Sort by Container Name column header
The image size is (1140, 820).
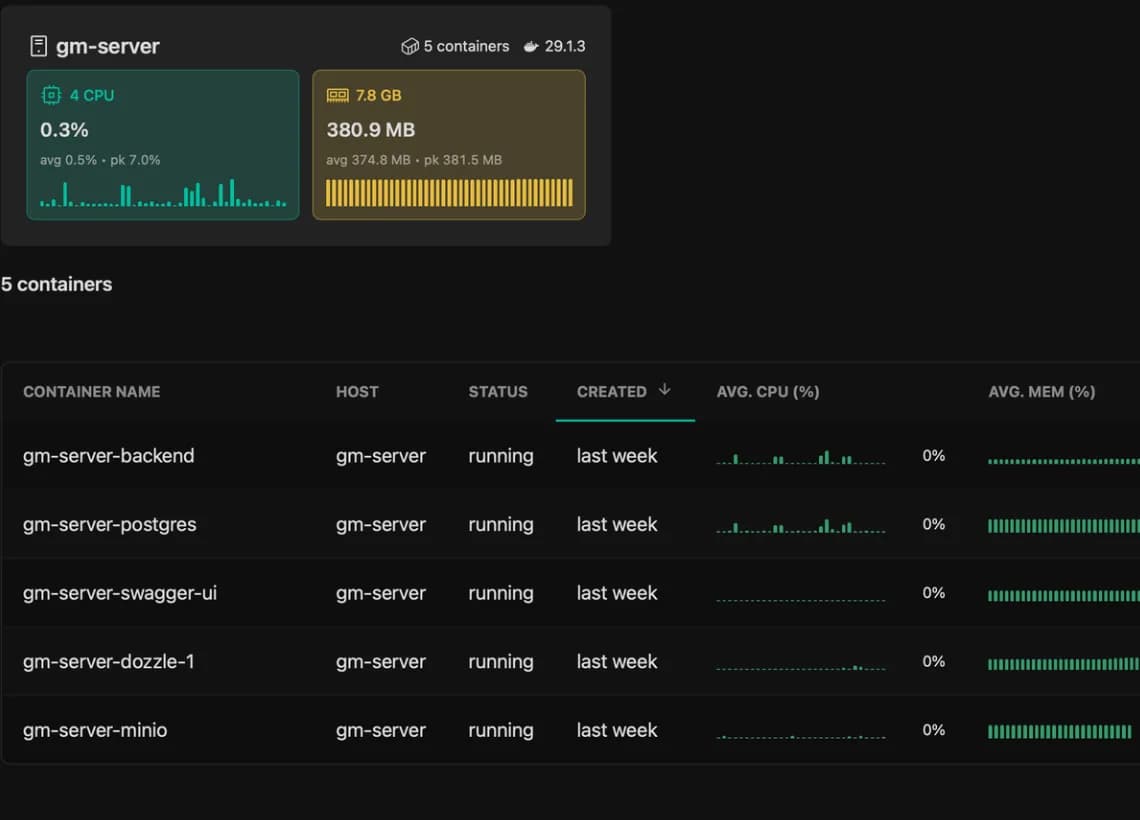pos(92,392)
